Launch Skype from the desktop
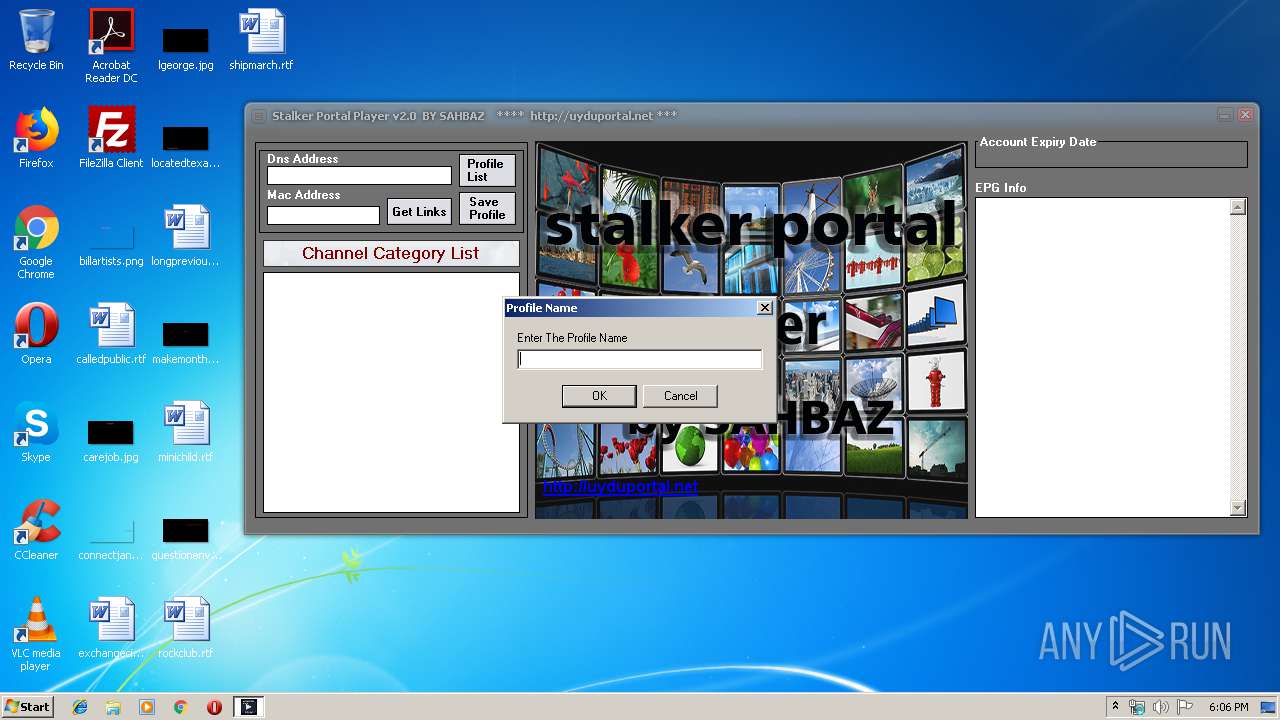This screenshot has width=1280, height=720. click(36, 432)
